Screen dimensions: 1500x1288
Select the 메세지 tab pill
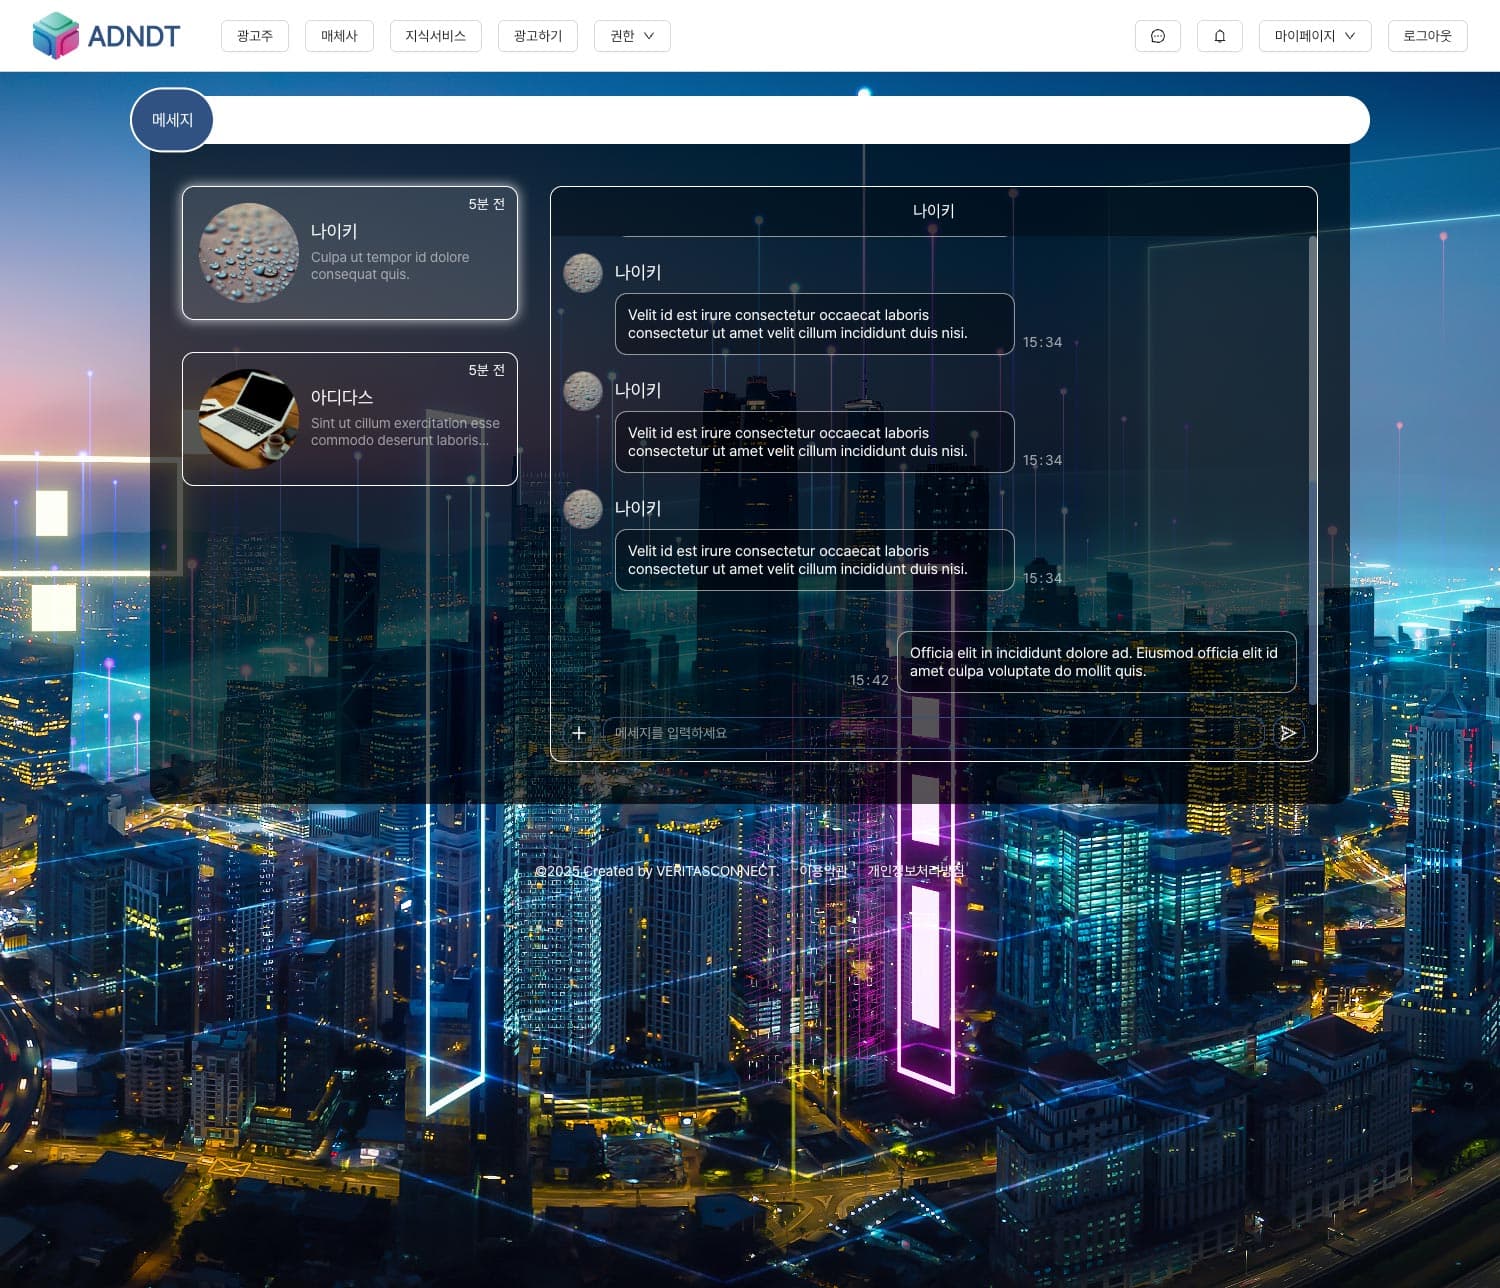click(x=172, y=120)
